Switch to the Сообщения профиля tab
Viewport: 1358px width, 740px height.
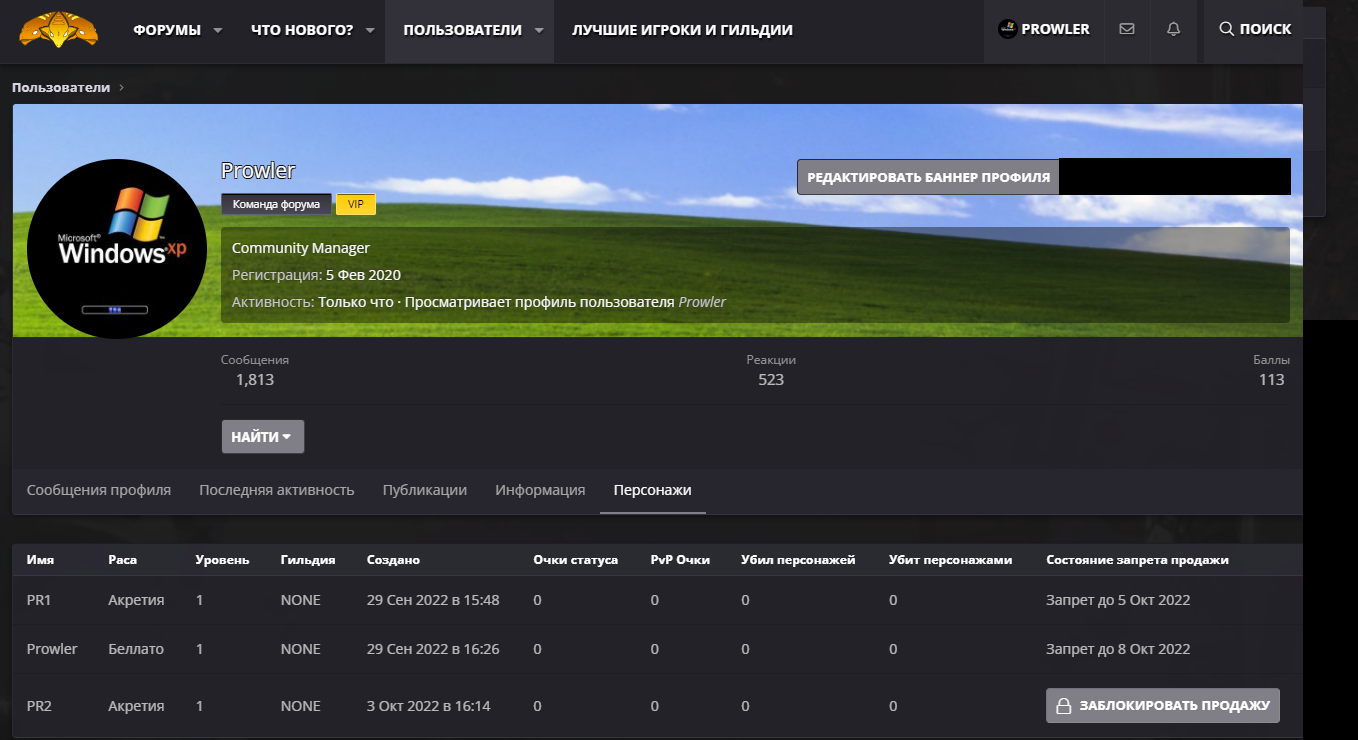[99, 490]
